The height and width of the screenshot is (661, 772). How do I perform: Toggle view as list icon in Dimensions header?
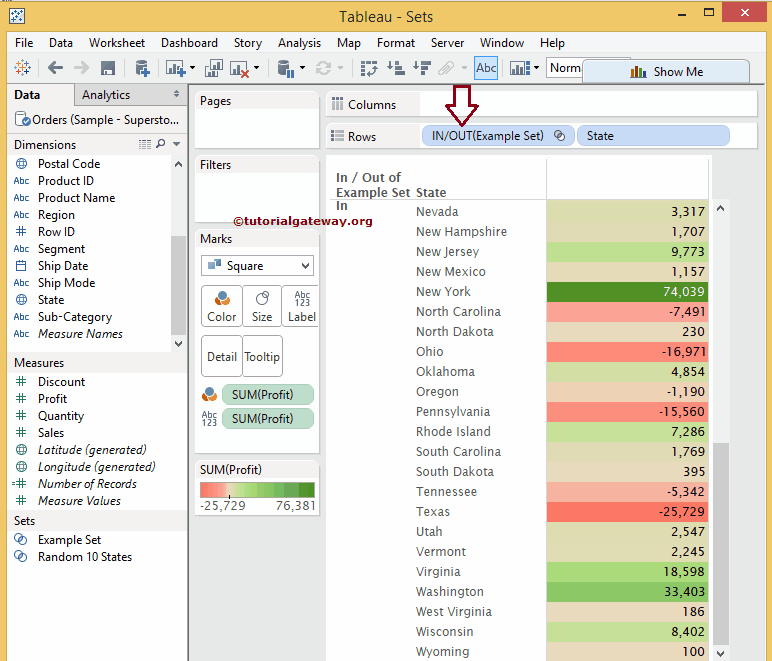pos(145,145)
